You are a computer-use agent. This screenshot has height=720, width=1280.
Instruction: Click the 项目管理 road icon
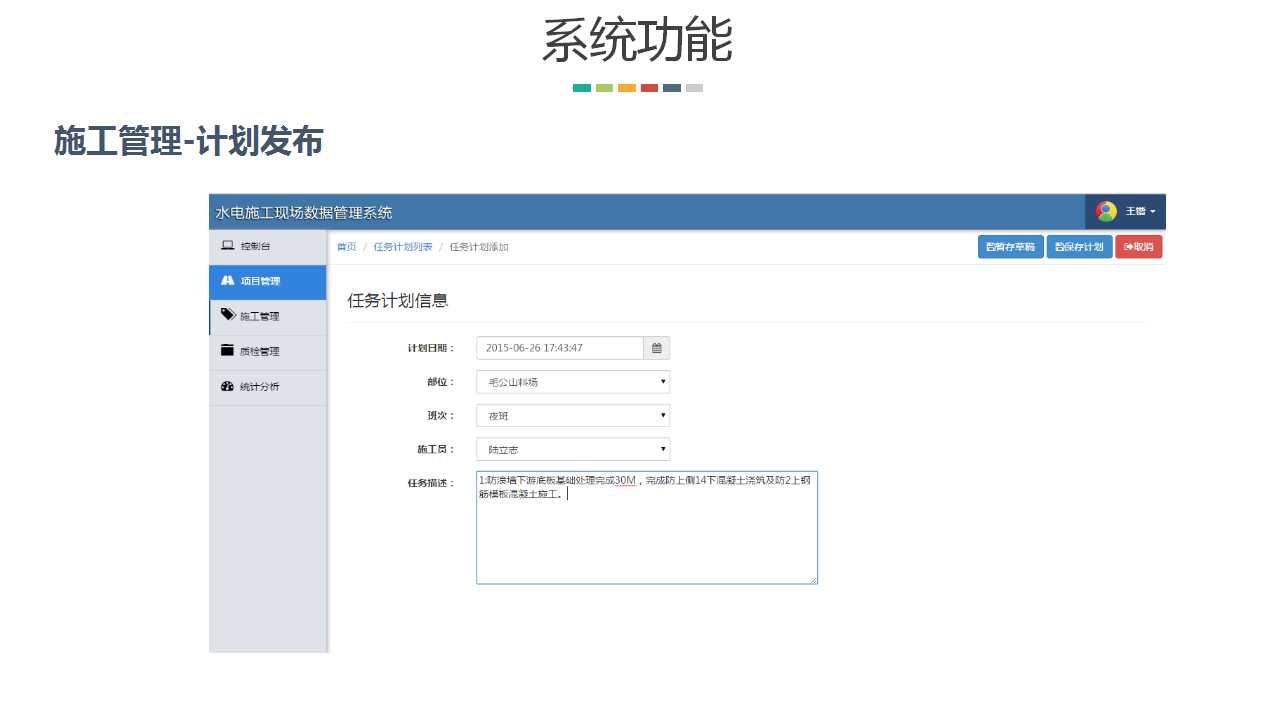point(227,281)
